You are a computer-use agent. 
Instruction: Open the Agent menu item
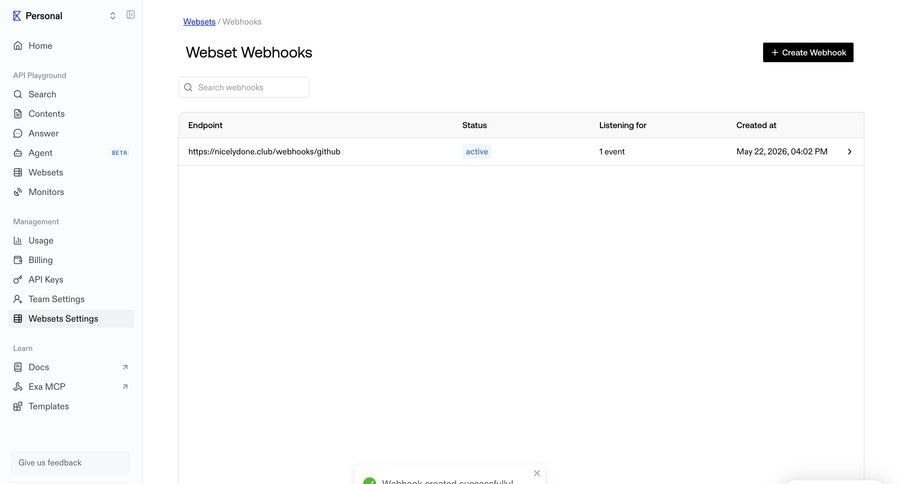tap(70, 153)
